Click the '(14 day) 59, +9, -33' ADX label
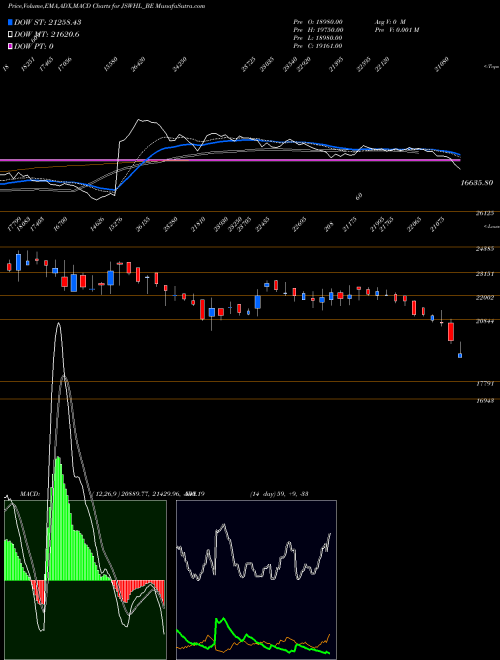The width and height of the screenshot is (500, 660). click(279, 494)
